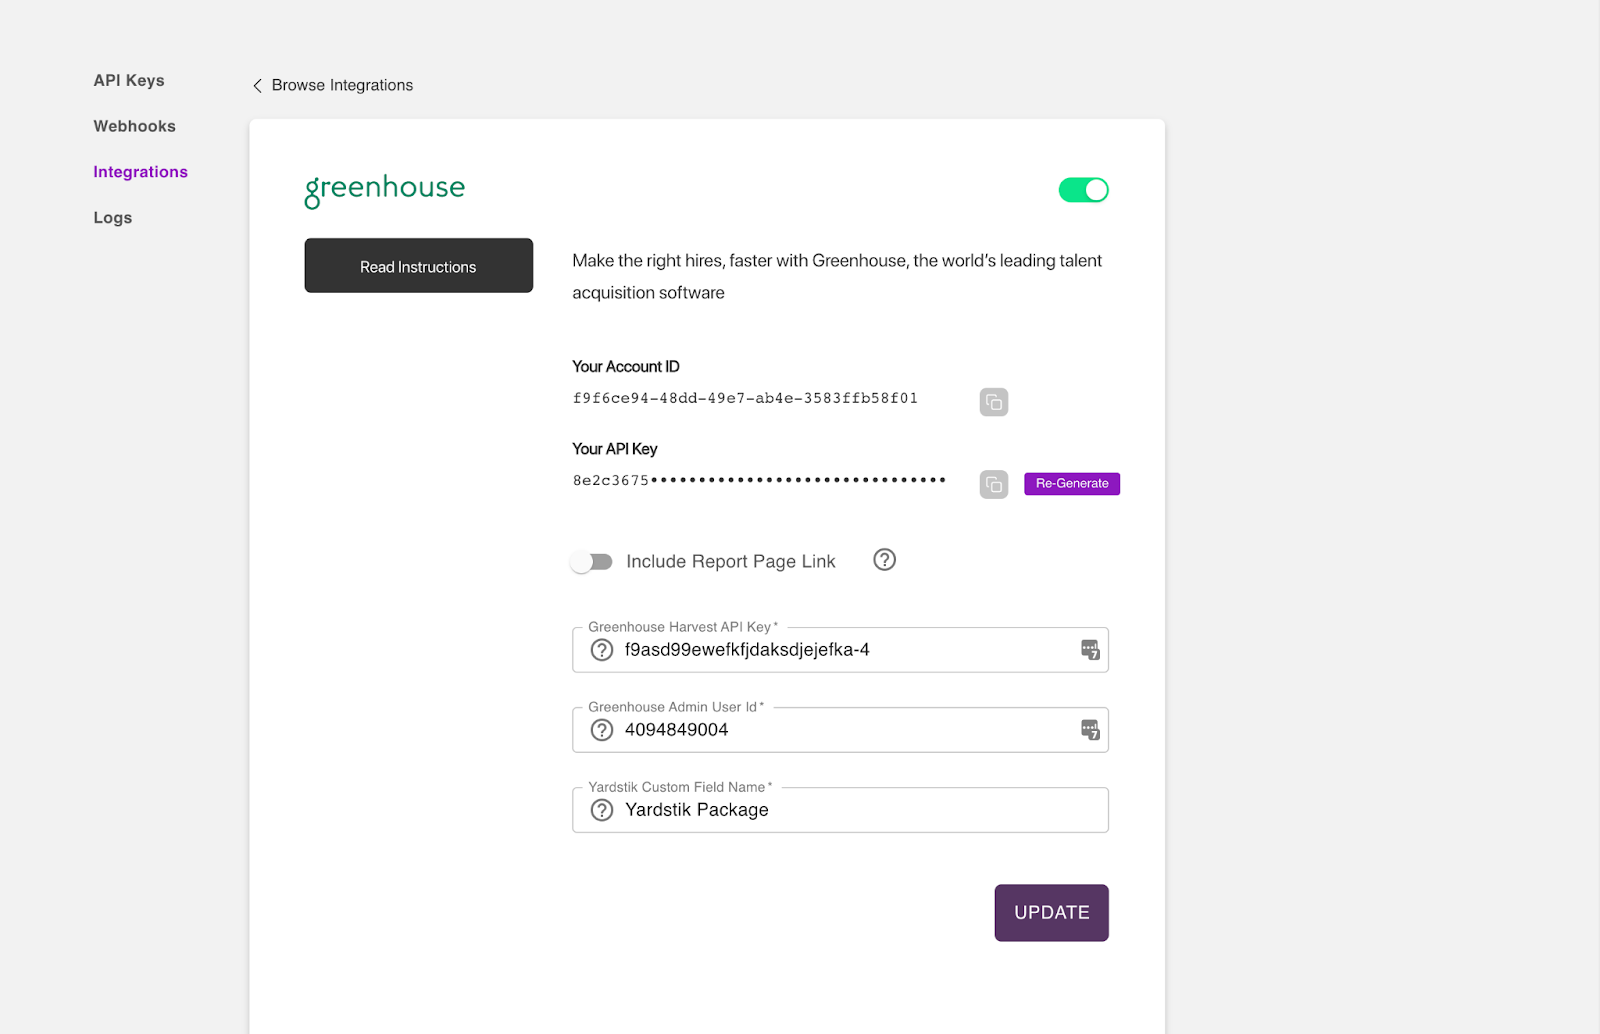
Task: Focus the Yardstik Custom Field Name input
Action: [841, 810]
